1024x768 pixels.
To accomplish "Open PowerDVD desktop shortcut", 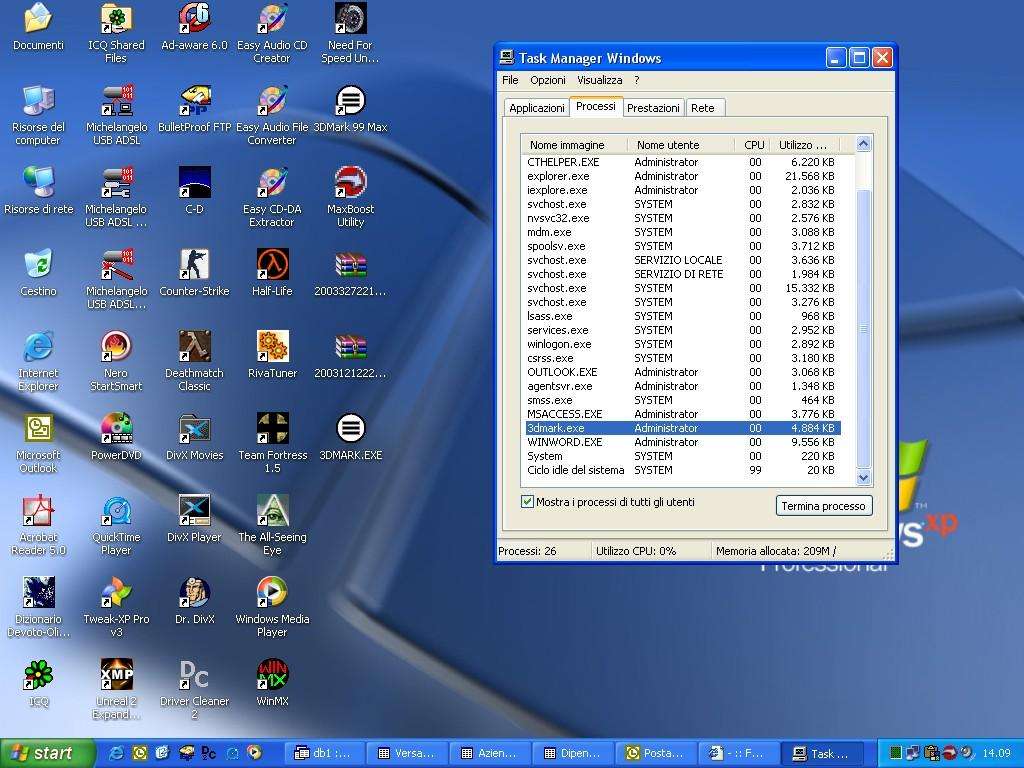I will click(x=116, y=438).
